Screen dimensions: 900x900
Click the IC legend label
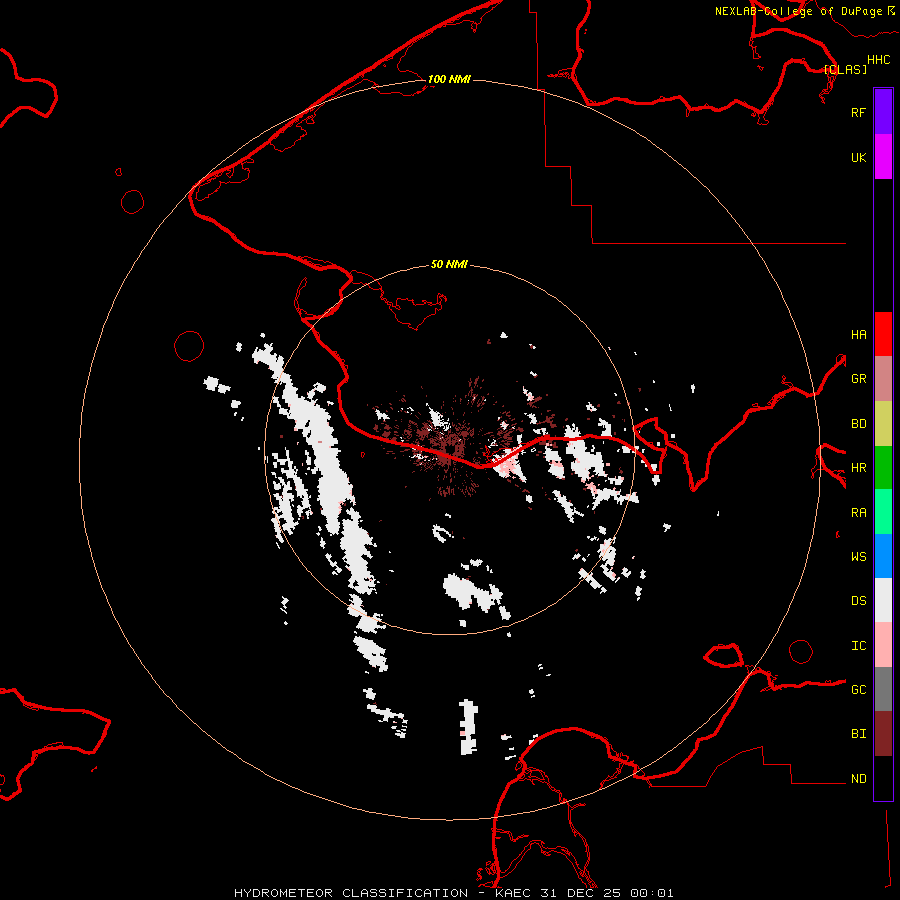click(858, 645)
